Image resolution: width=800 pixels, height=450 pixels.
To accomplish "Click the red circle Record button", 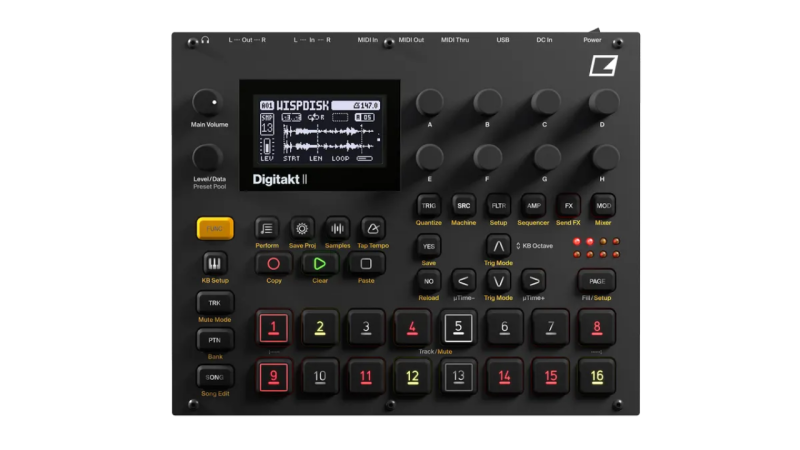I will [273, 264].
